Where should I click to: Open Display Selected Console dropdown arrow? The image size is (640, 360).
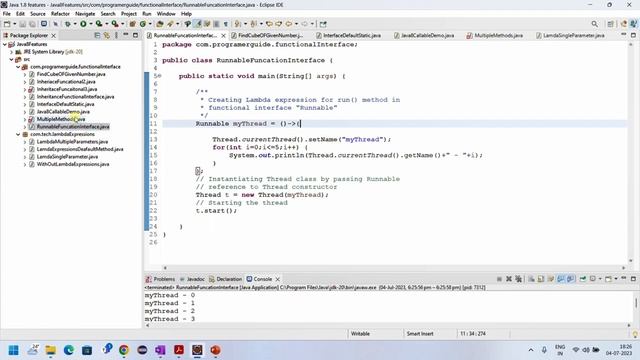point(600,279)
